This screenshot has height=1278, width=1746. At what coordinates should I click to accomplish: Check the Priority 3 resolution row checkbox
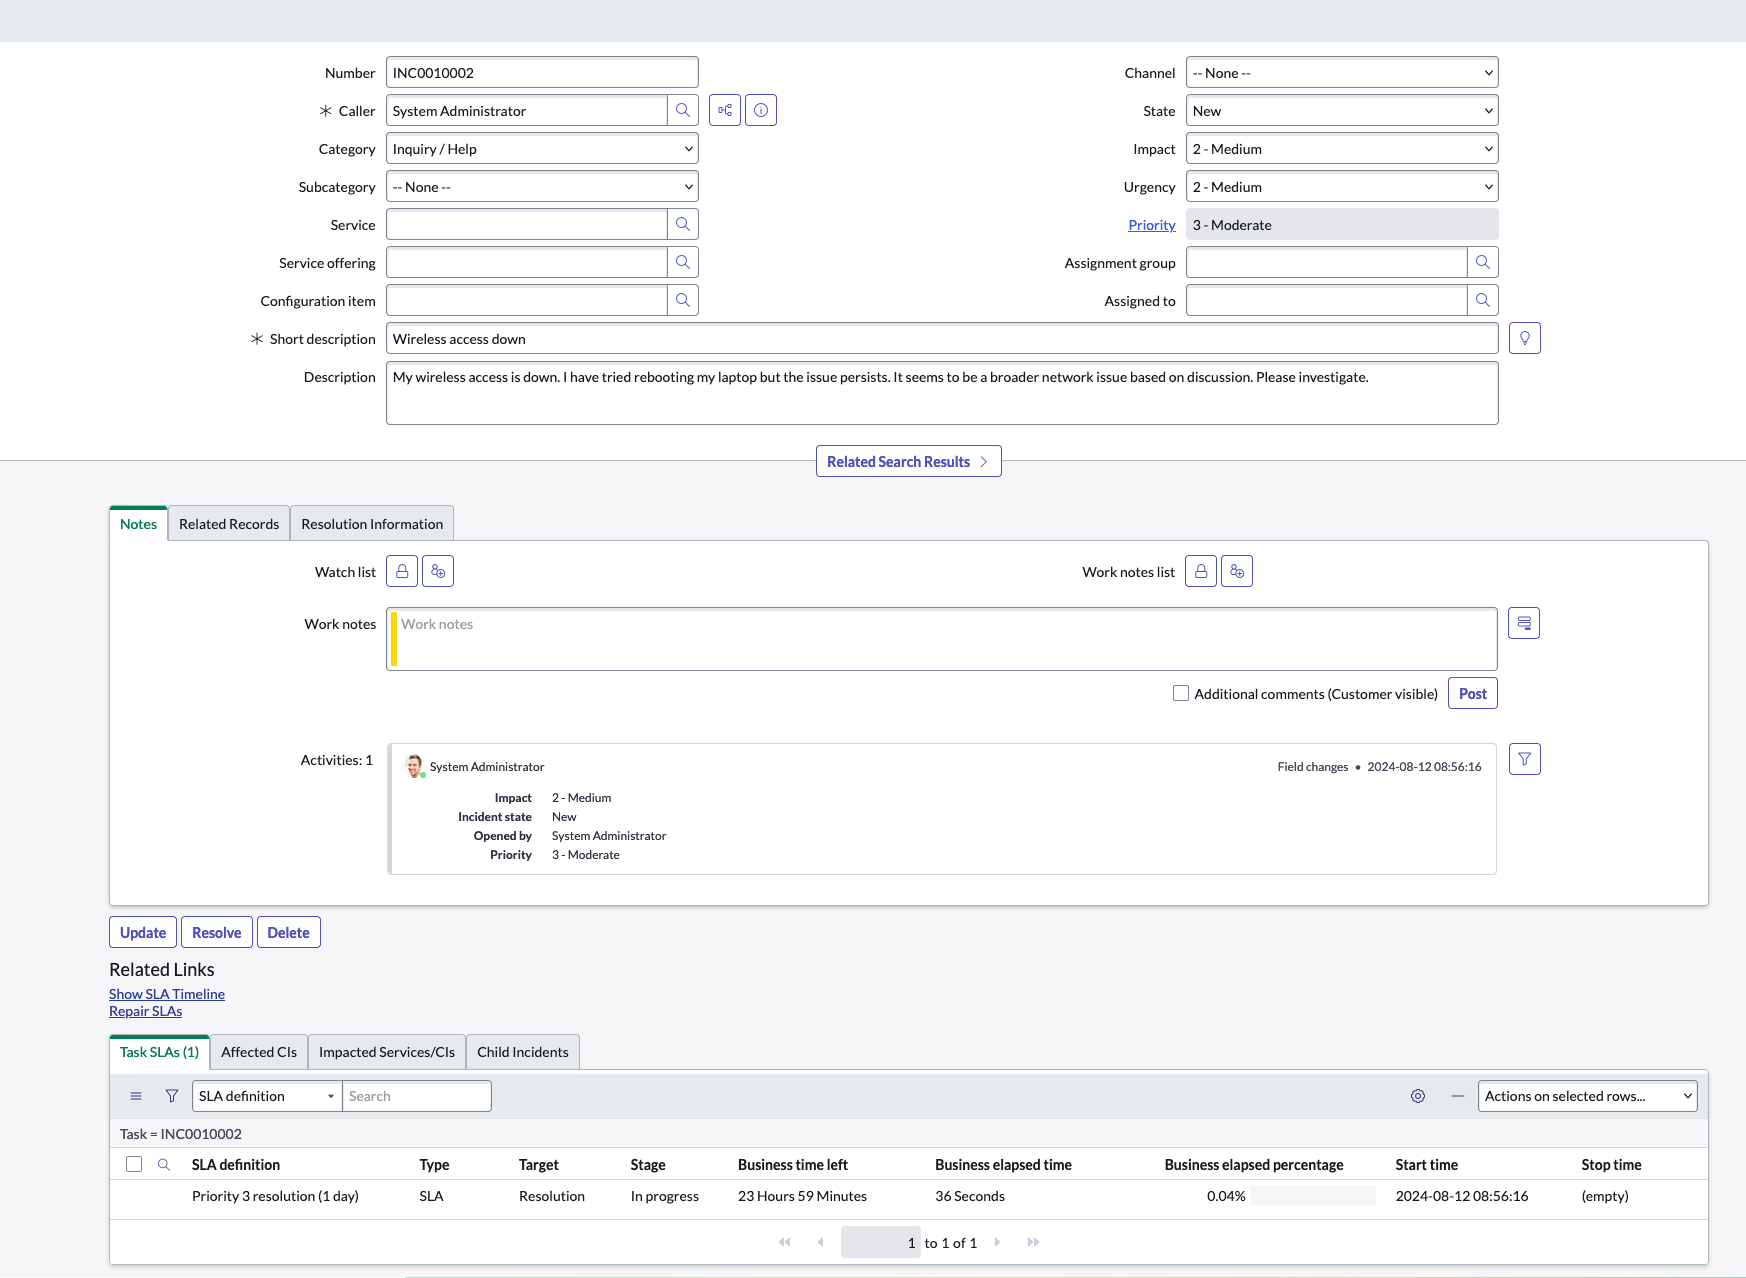pos(135,1196)
